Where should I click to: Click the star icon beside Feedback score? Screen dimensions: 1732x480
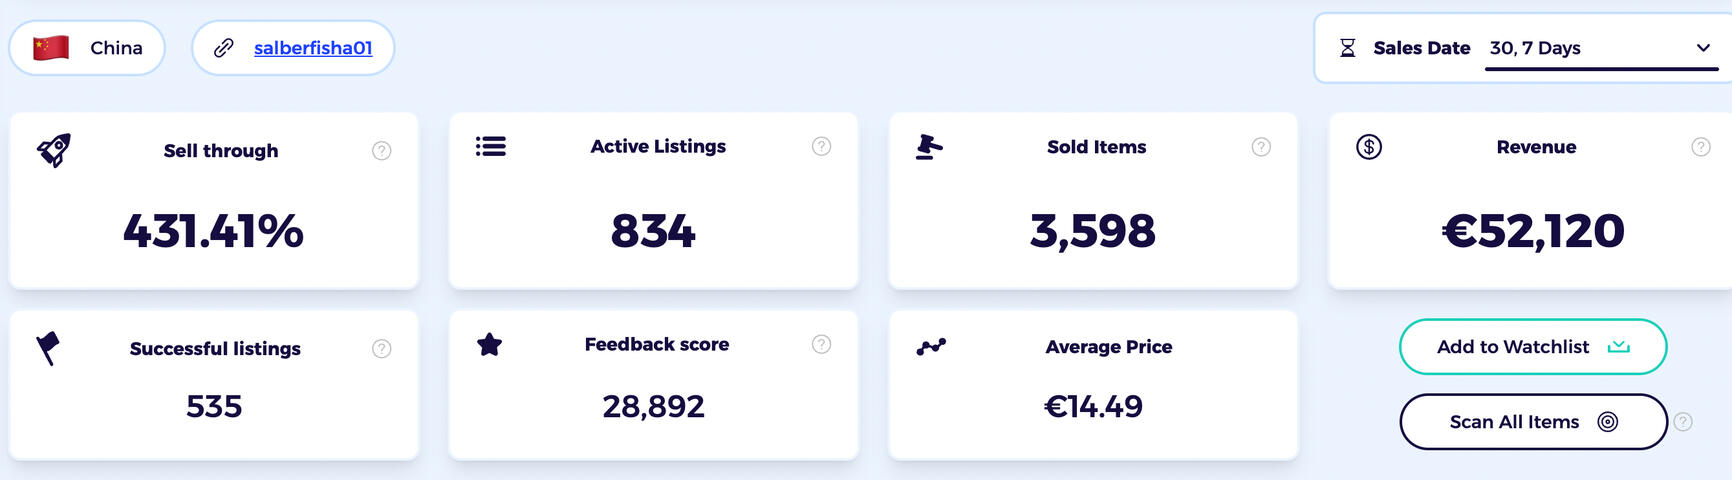point(490,345)
